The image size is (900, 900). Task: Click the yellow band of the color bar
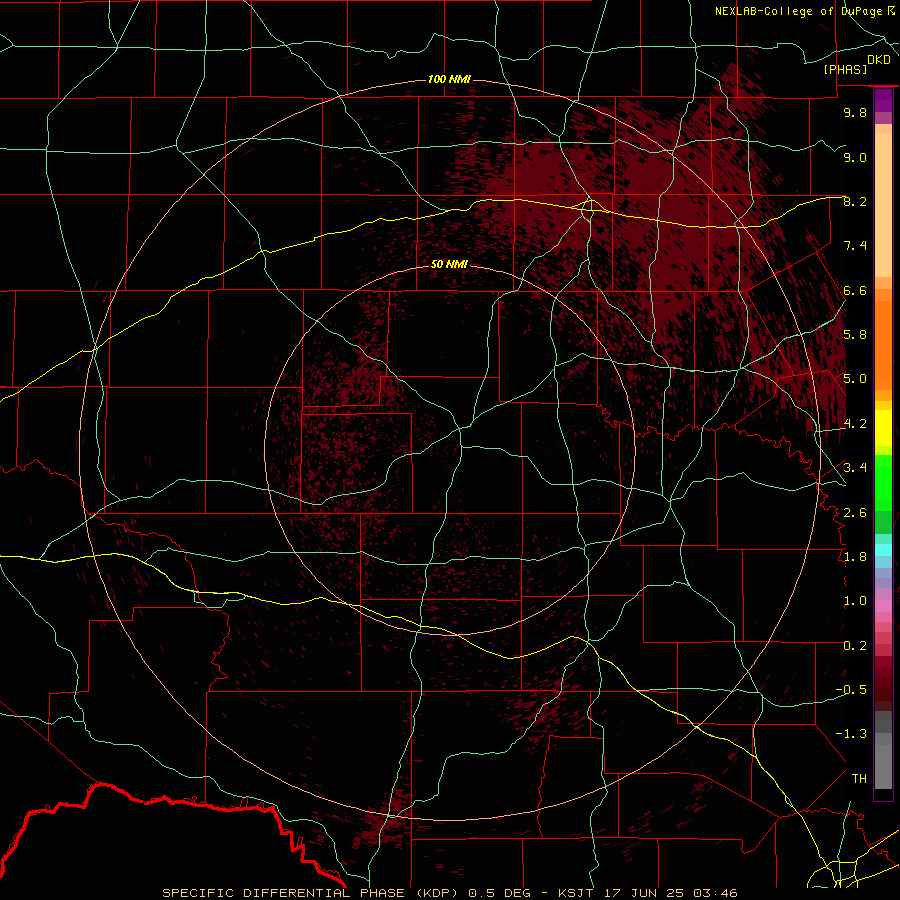[x=883, y=428]
